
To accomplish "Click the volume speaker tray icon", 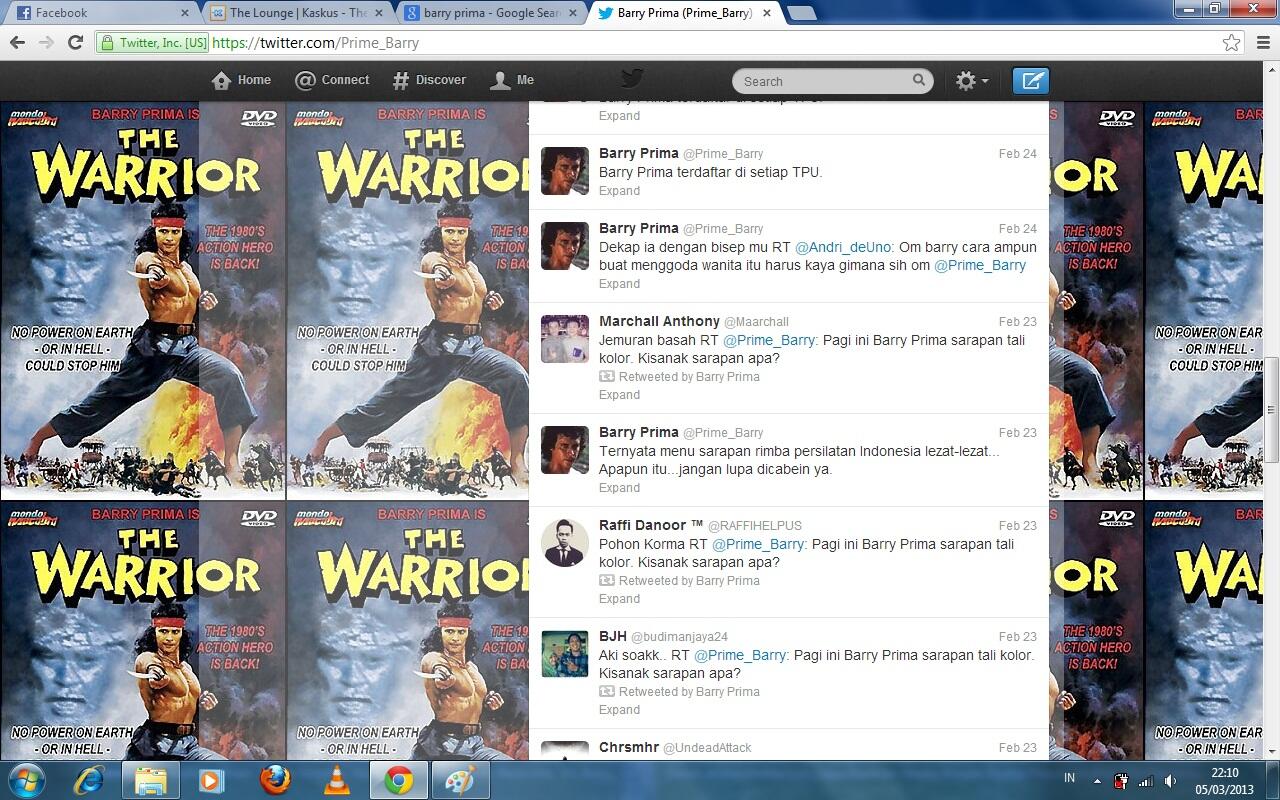I will 1170,780.
